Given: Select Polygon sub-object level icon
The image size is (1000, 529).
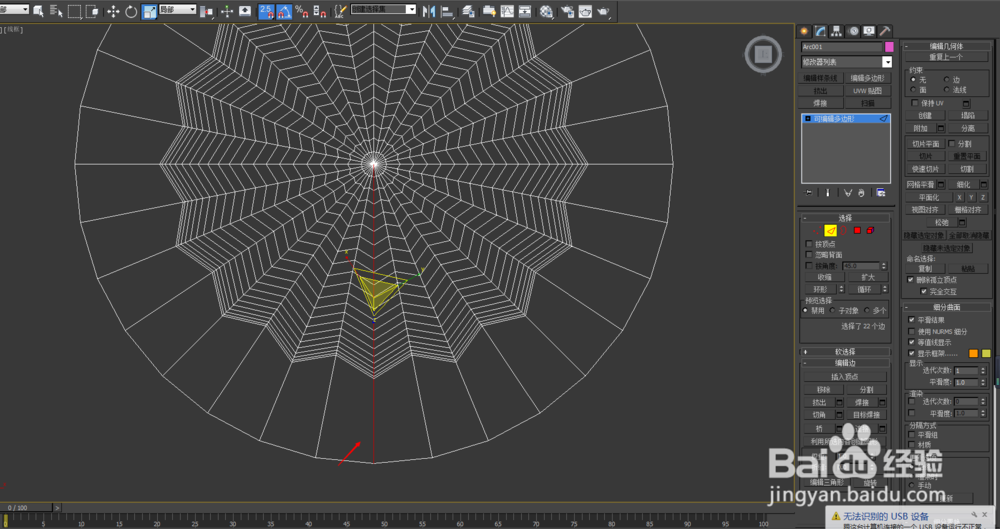Looking at the screenshot, I should coord(857,230).
